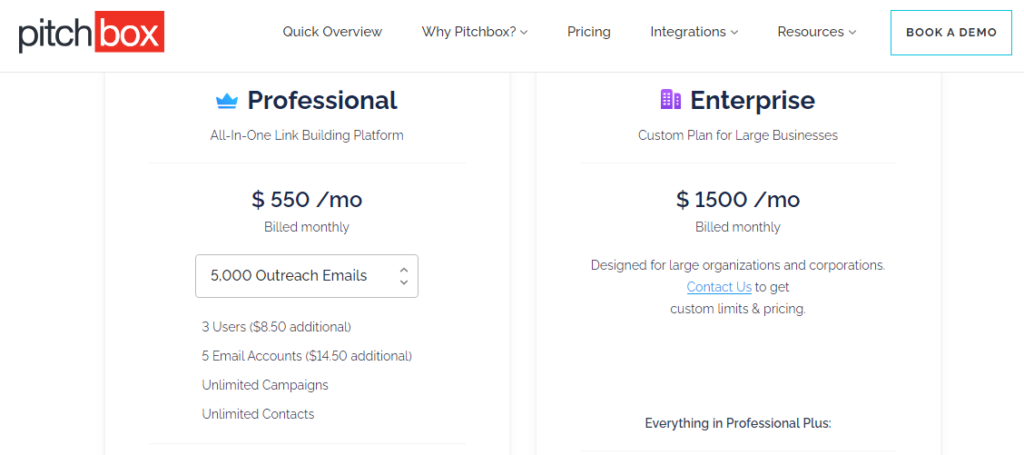Click the Pitchbox logo
This screenshot has height=455, width=1024.
pos(91,31)
